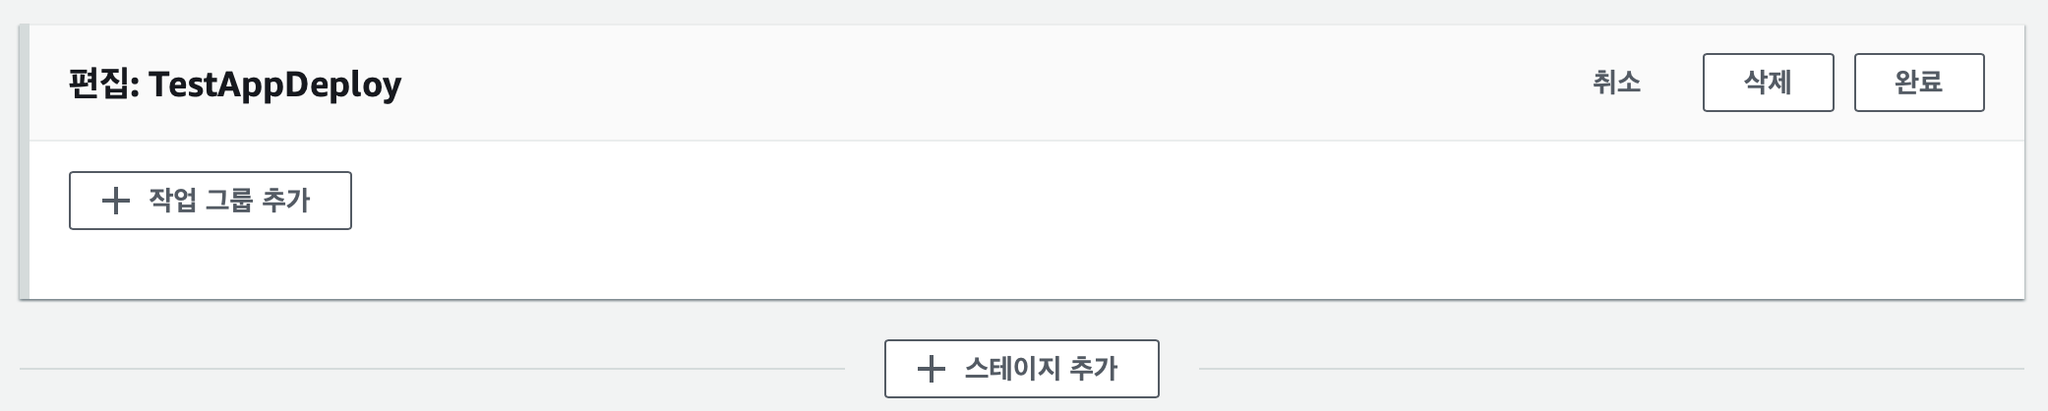Finish editing with the 완료 button

point(1919,82)
